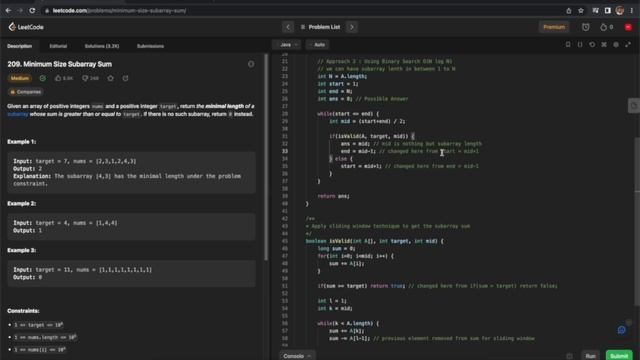Image resolution: width=640 pixels, height=360 pixels.
Task: Switch to the Editorial tab
Action: pos(58,46)
